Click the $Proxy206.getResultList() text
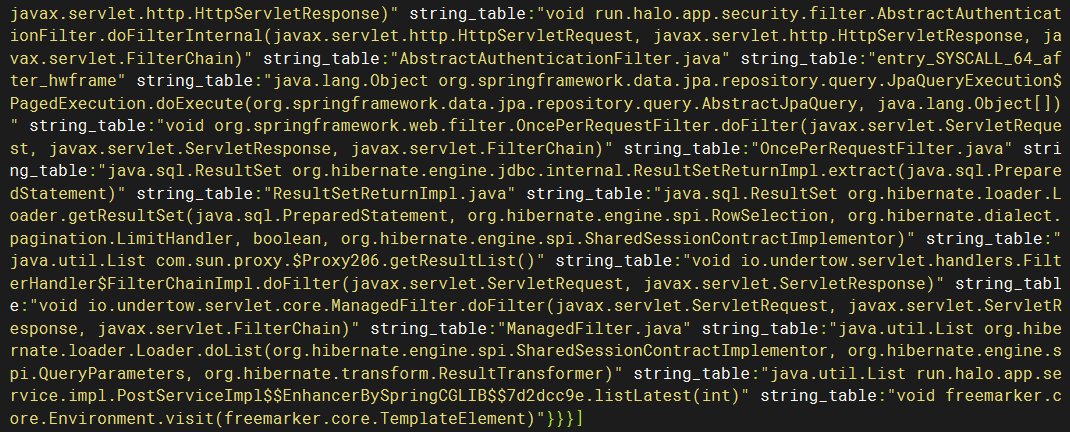 tap(414, 261)
